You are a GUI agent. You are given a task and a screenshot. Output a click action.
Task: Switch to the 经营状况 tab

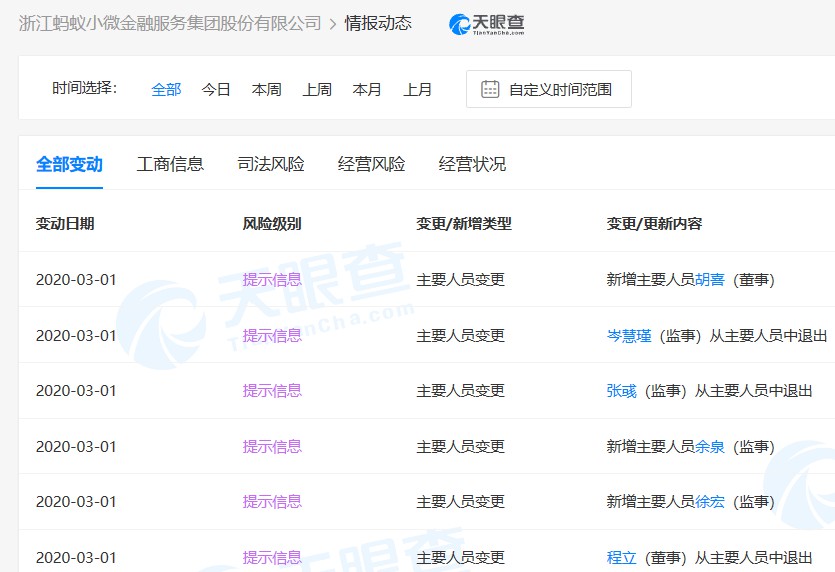pyautogui.click(x=472, y=164)
